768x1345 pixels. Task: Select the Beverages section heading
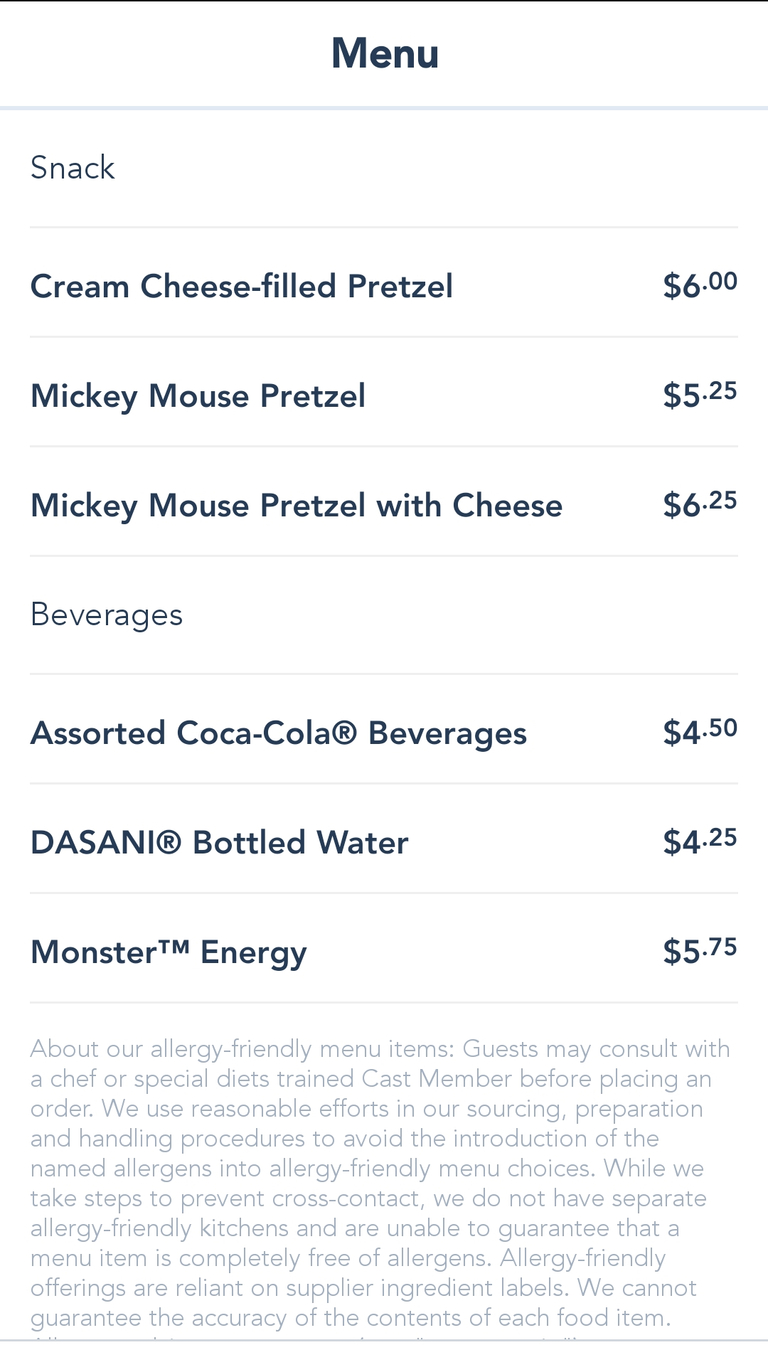coord(107,614)
